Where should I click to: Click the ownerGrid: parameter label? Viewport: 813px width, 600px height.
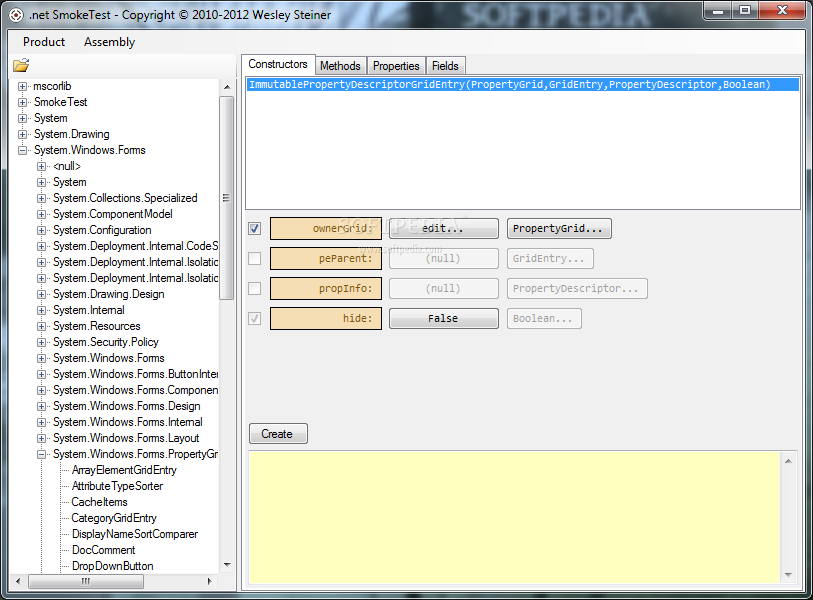click(x=326, y=228)
